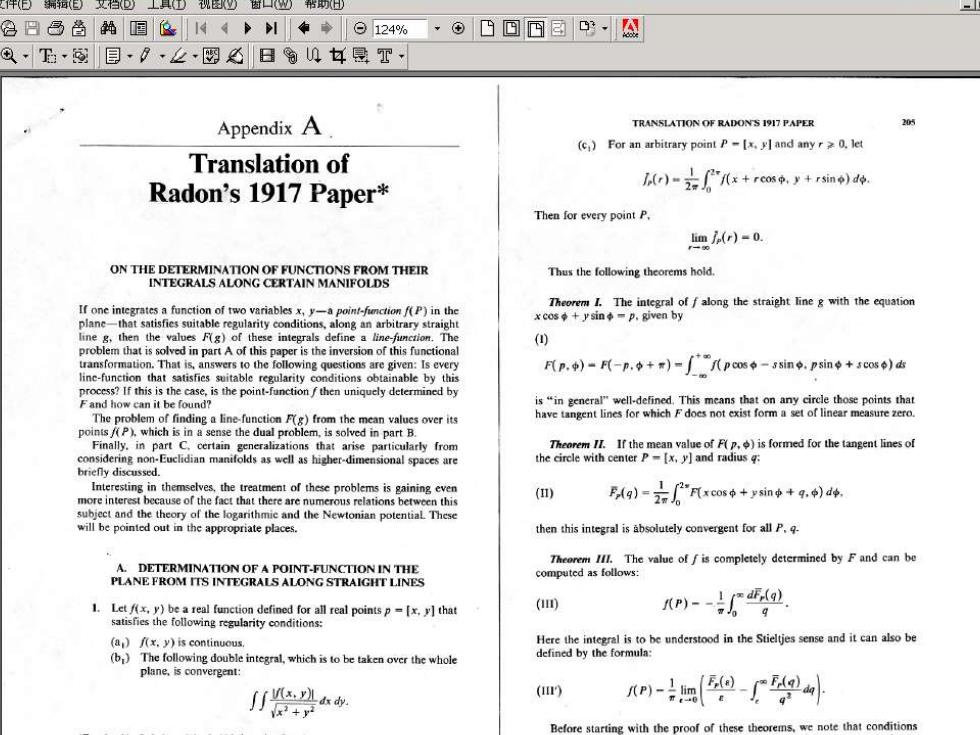
Task: Open the 视图(V) menu
Action: tap(218, 4)
